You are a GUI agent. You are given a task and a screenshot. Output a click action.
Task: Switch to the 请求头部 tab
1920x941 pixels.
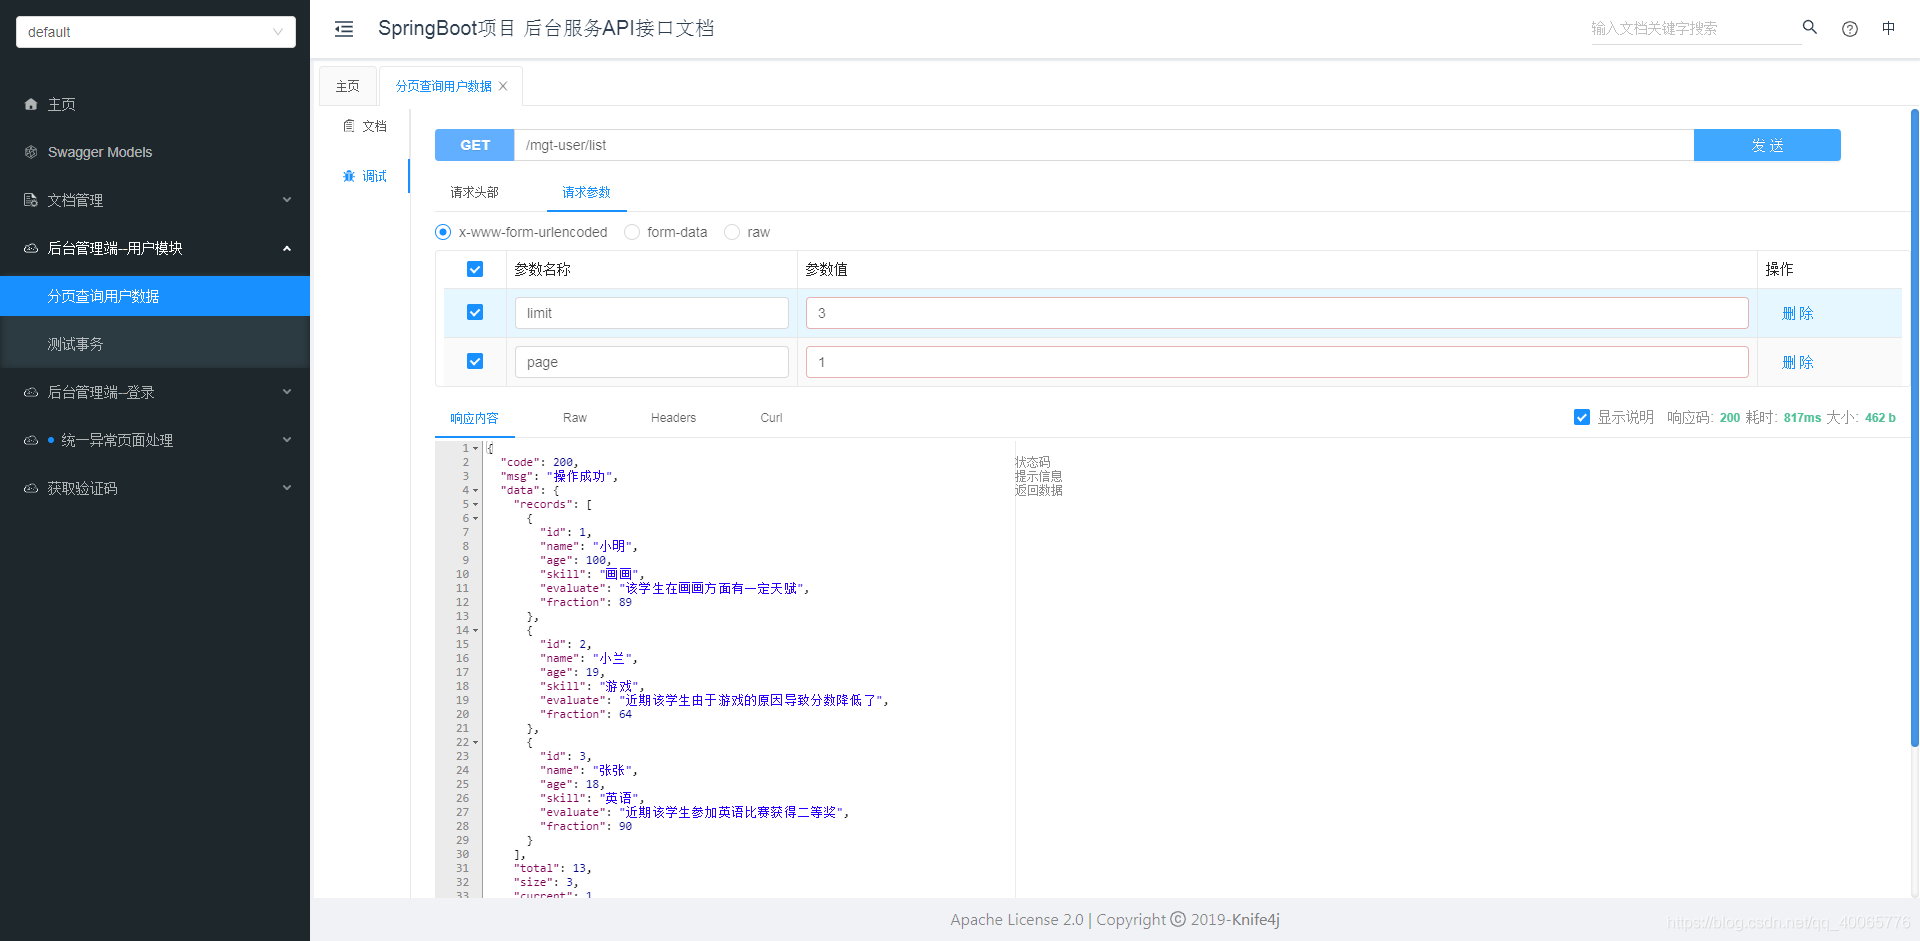point(474,191)
